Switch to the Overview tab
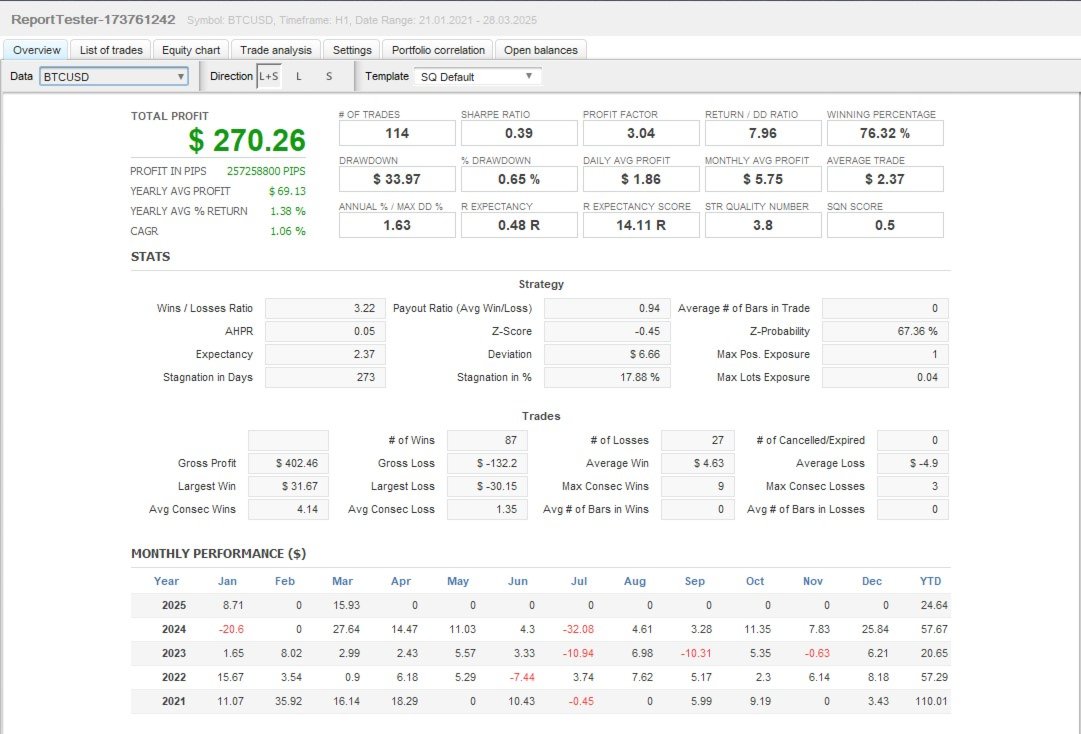The width and height of the screenshot is (1081, 734). [37, 50]
